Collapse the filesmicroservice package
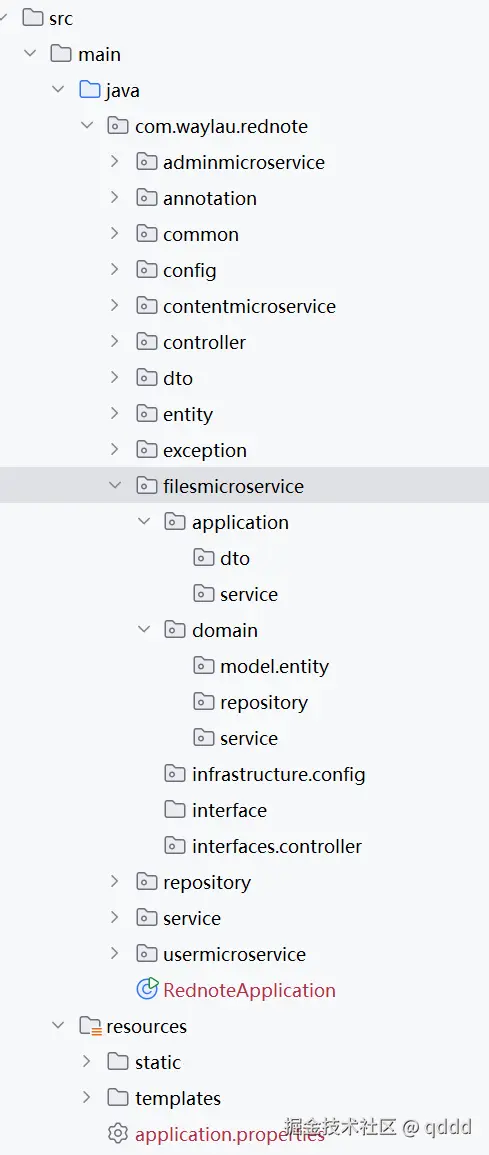 (114, 485)
